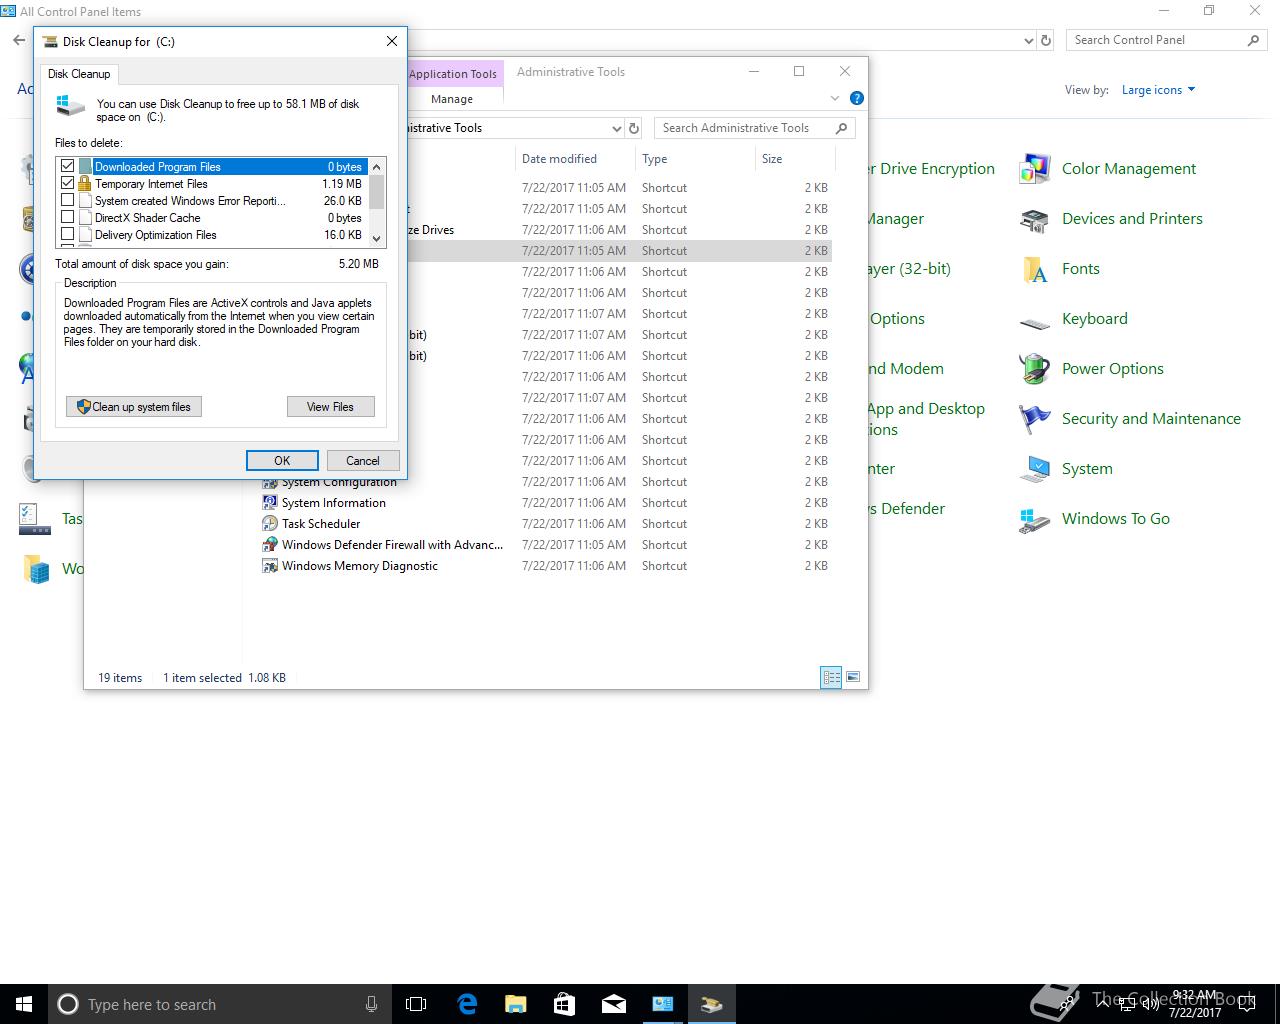Click the Power Options icon

pos(1034,369)
